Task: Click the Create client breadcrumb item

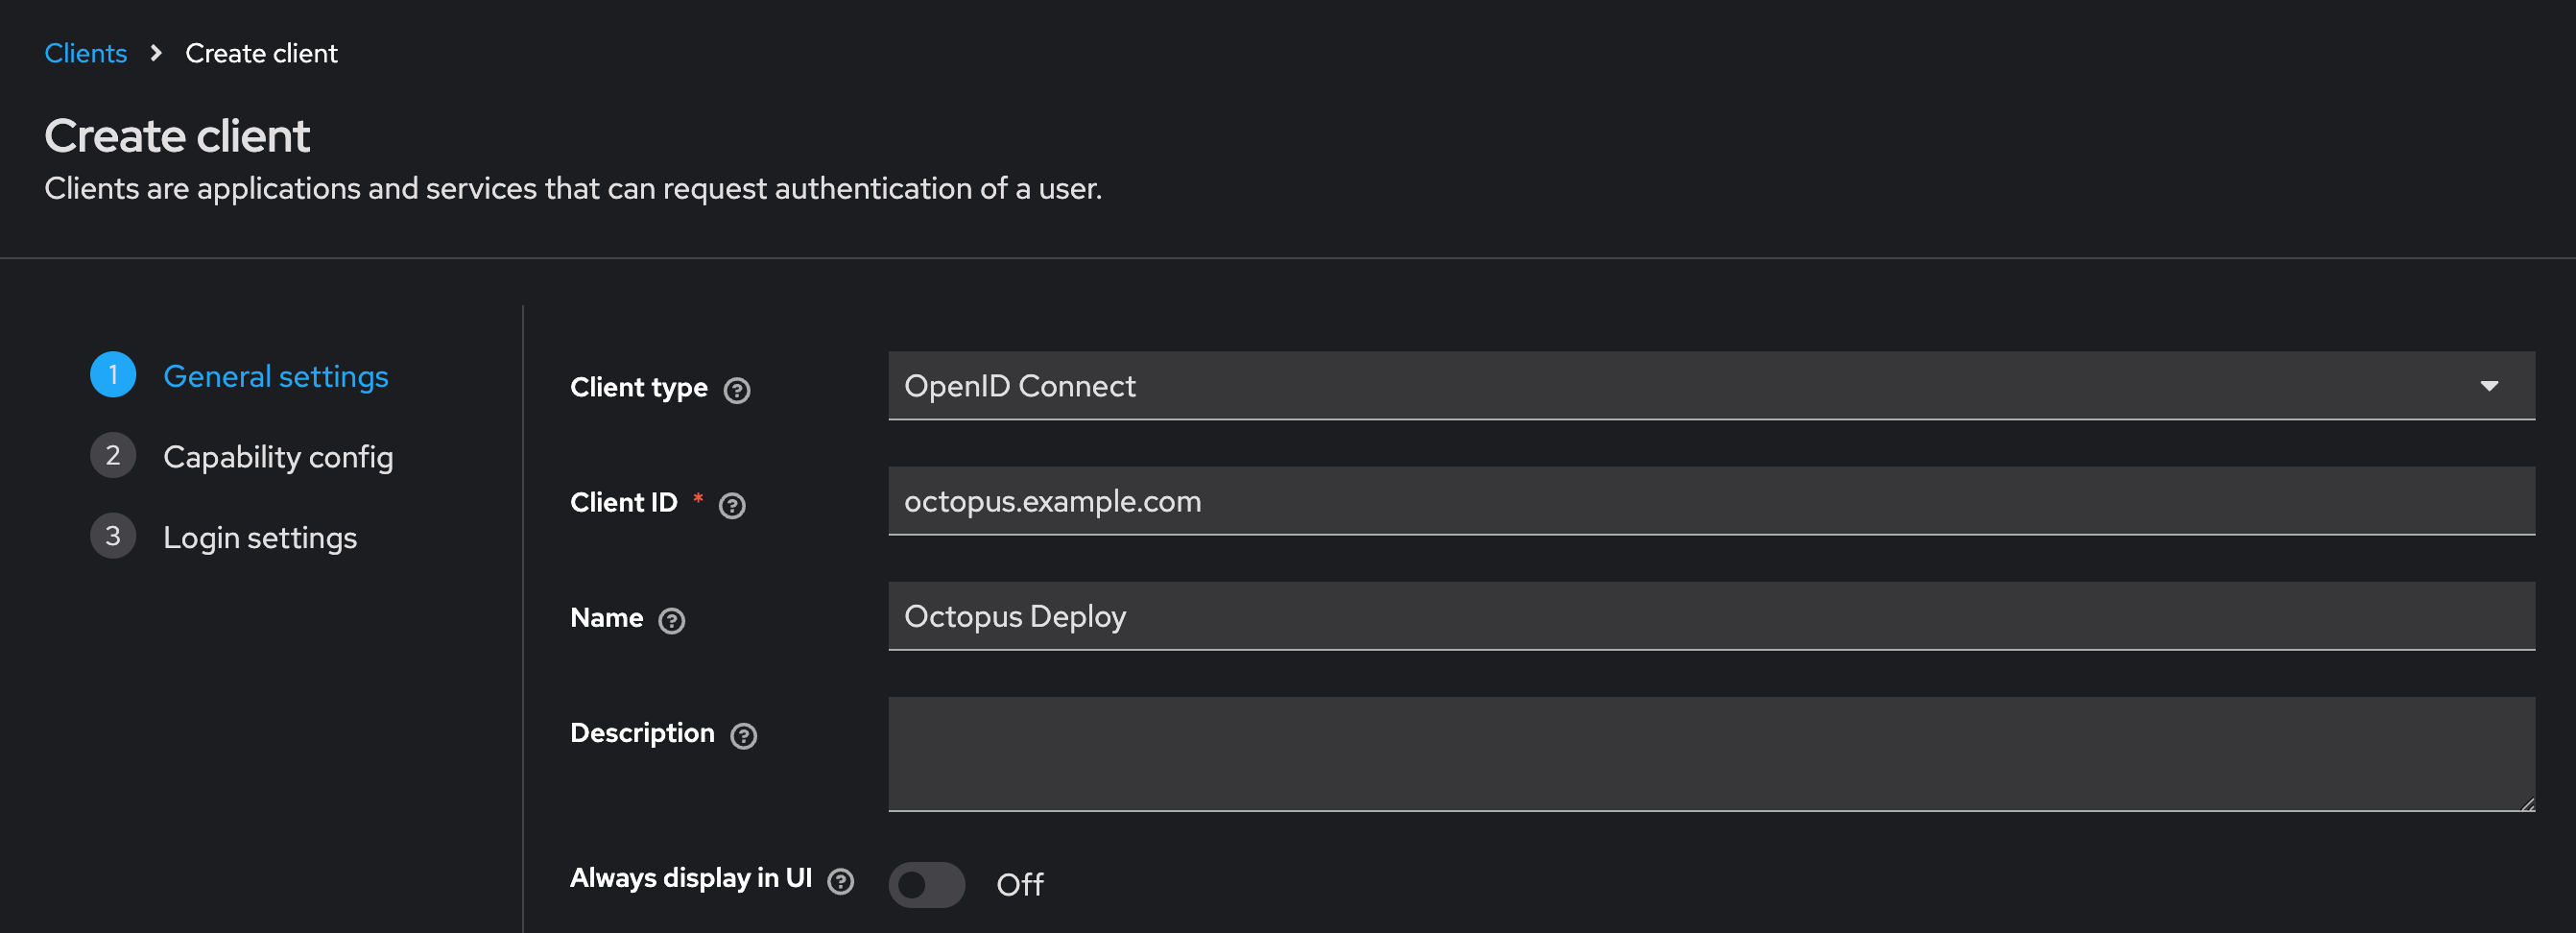Action: click(261, 52)
